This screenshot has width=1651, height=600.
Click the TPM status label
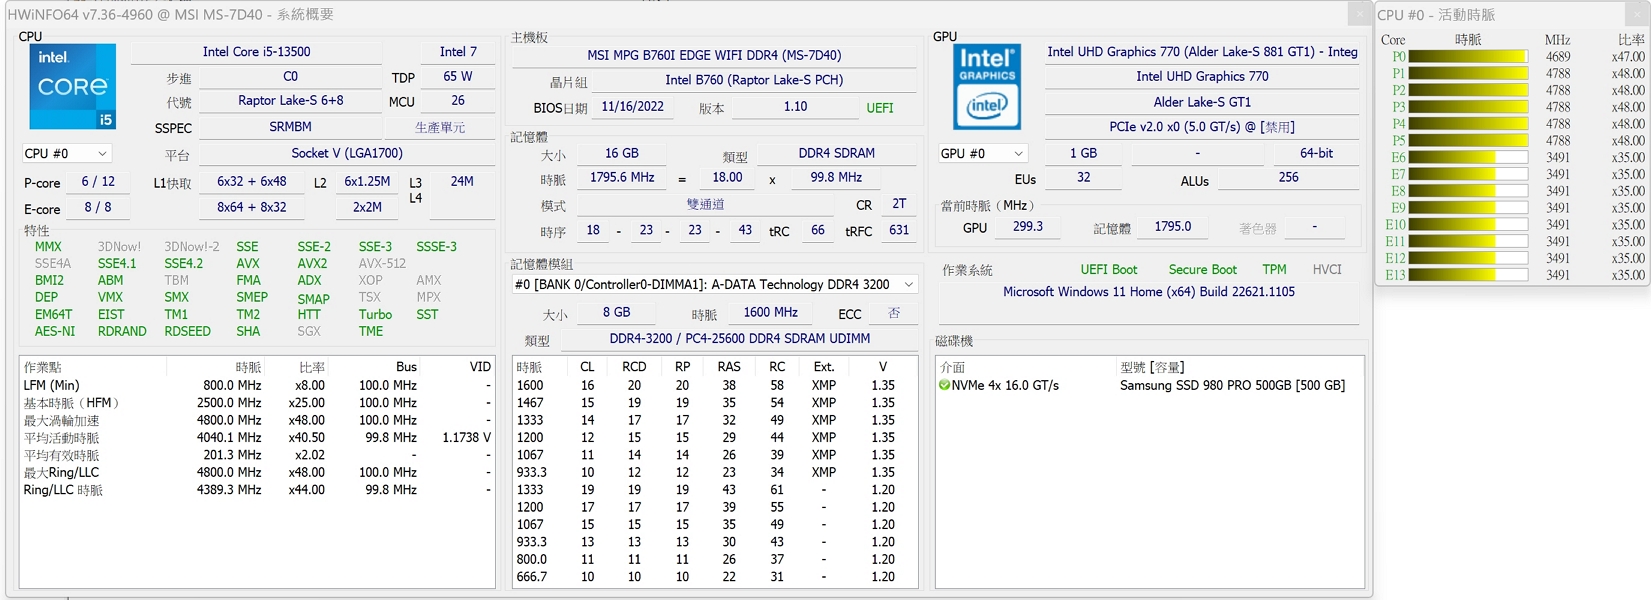pos(1274,270)
